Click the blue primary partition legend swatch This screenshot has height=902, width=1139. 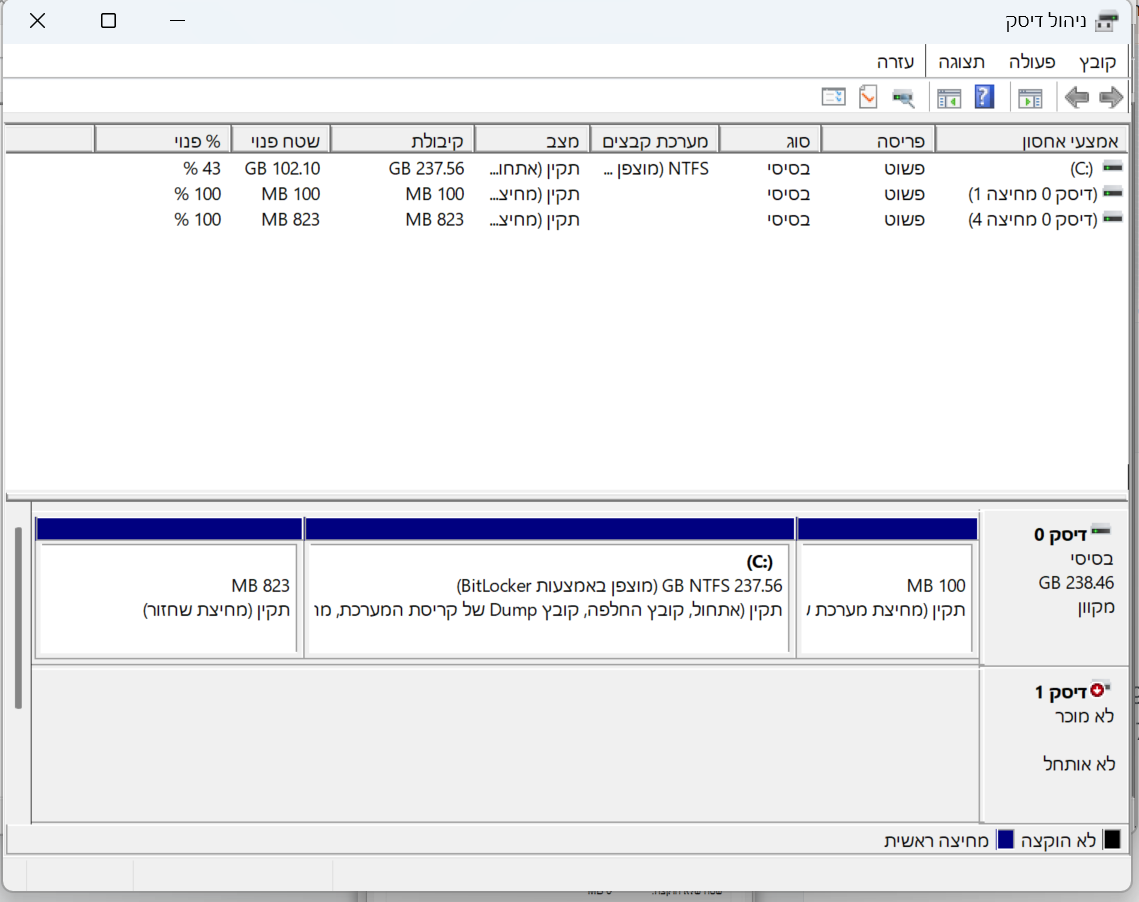coord(1005,840)
